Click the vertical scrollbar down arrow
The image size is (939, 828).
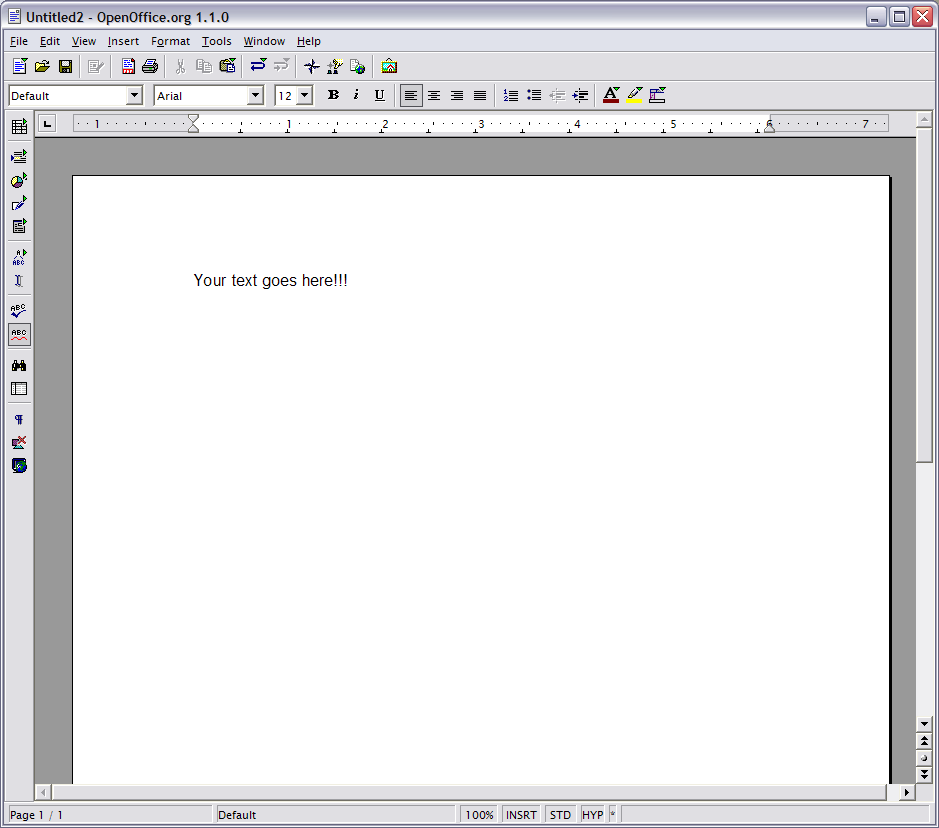(924, 724)
